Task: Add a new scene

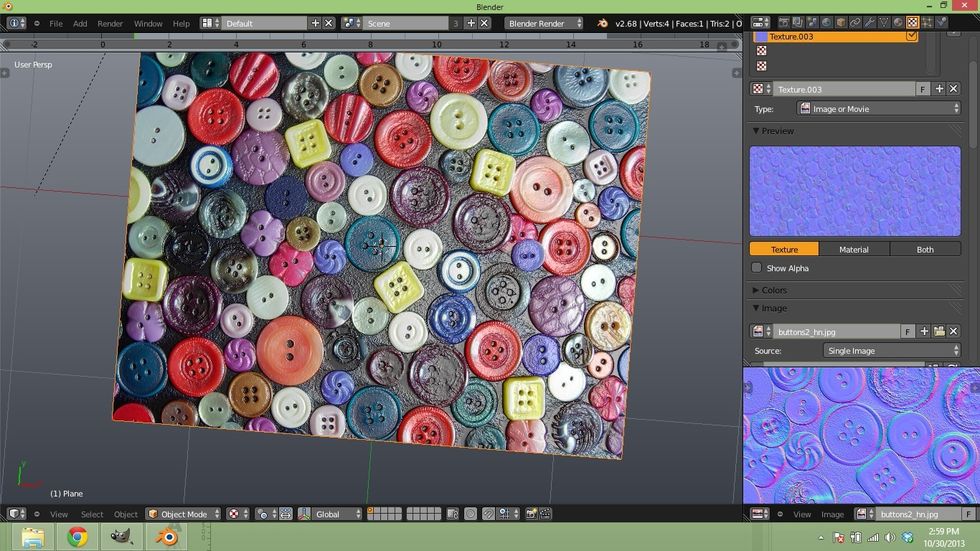Action: 471,23
